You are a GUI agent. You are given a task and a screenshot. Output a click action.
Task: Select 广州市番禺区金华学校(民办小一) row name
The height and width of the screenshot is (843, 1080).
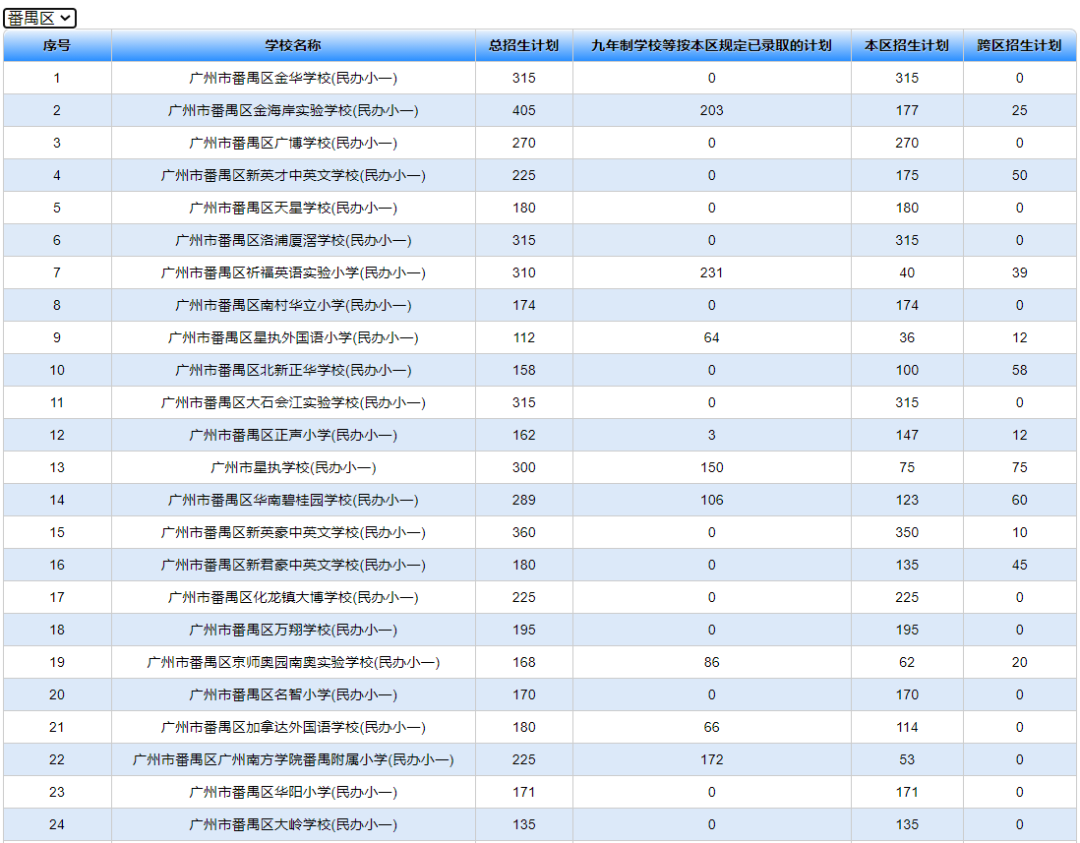click(x=293, y=79)
